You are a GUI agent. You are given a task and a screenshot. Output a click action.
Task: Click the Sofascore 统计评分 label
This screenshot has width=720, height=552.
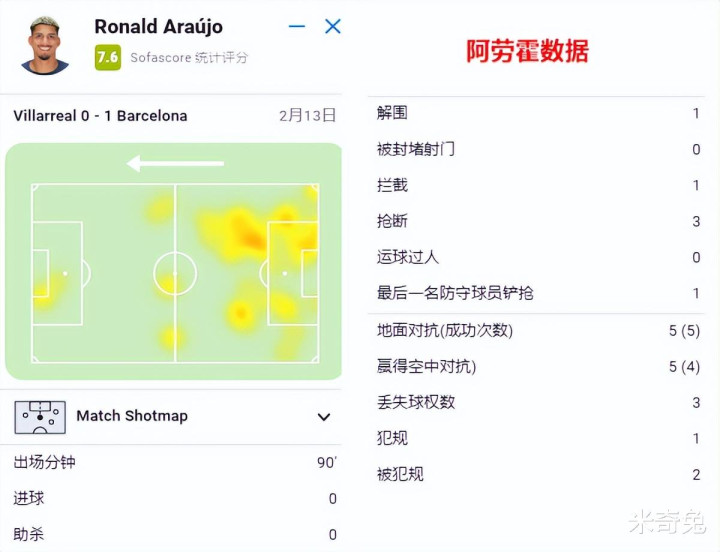[189, 58]
